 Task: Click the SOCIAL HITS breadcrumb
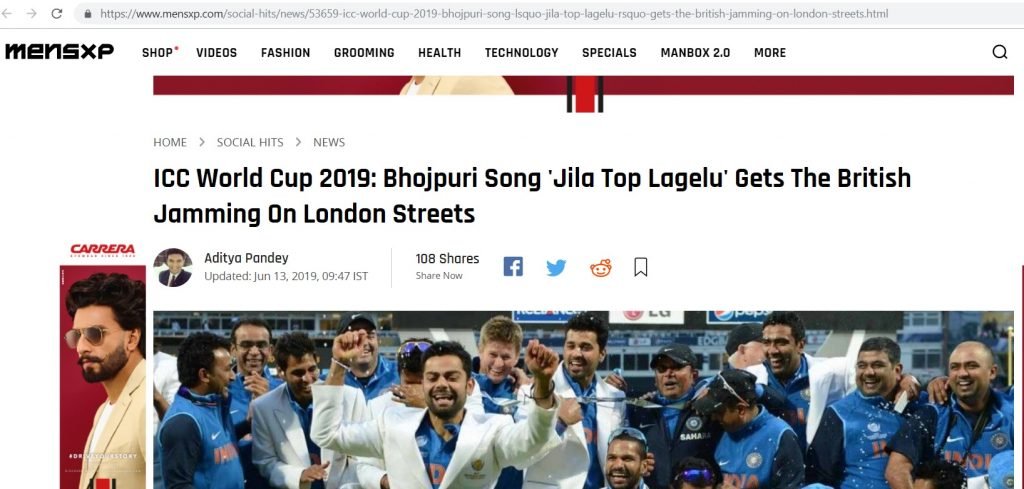point(250,142)
